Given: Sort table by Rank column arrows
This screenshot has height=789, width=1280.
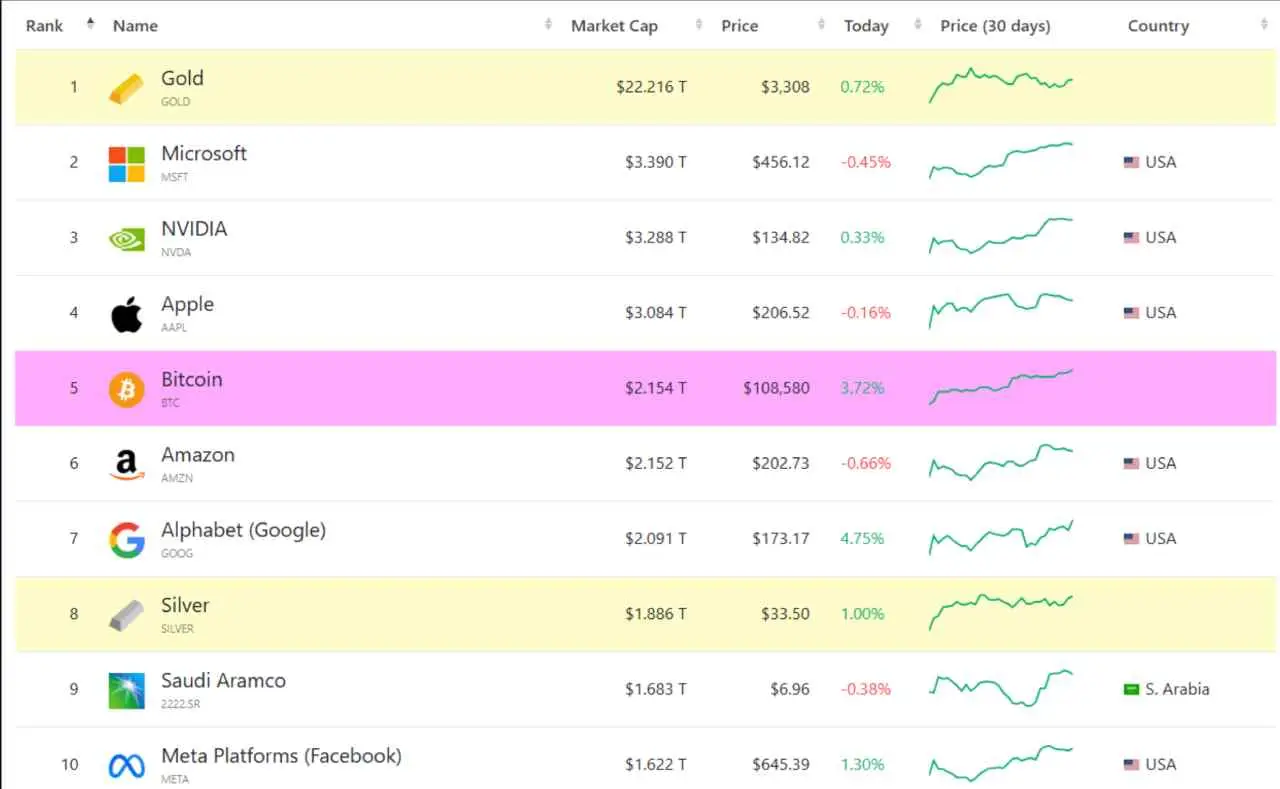Looking at the screenshot, I should point(91,24).
